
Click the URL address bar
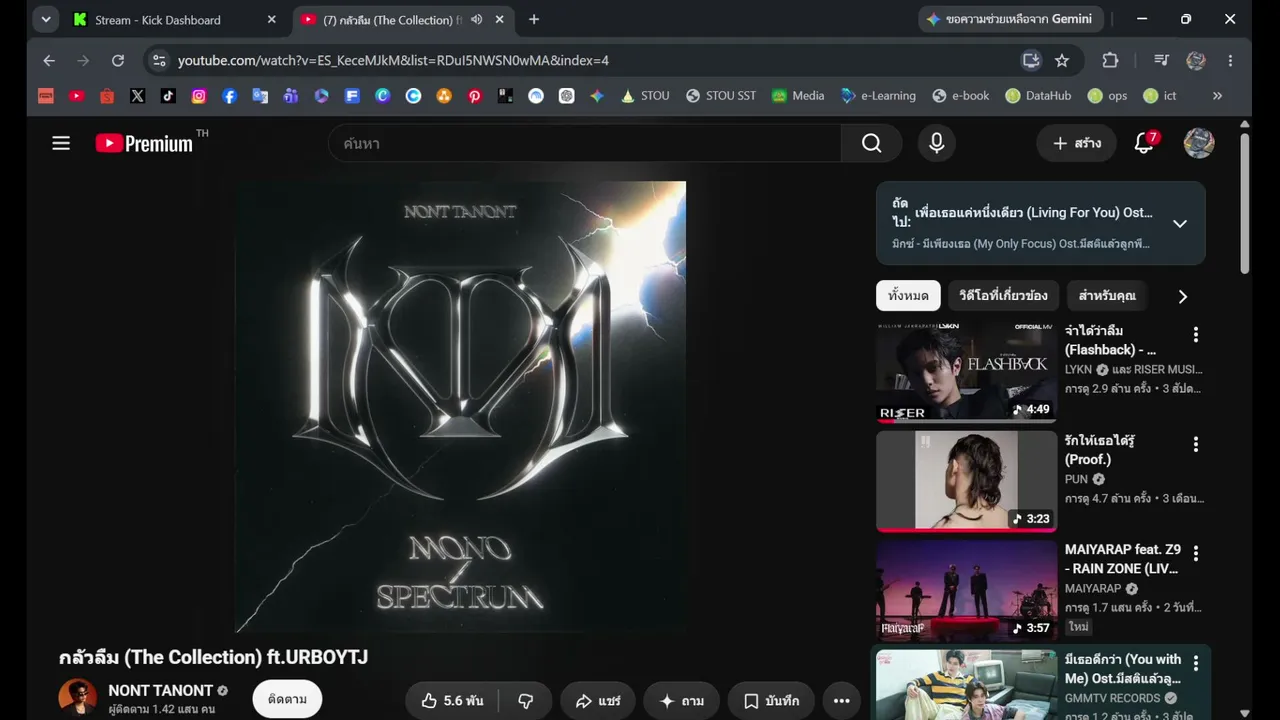click(x=590, y=60)
